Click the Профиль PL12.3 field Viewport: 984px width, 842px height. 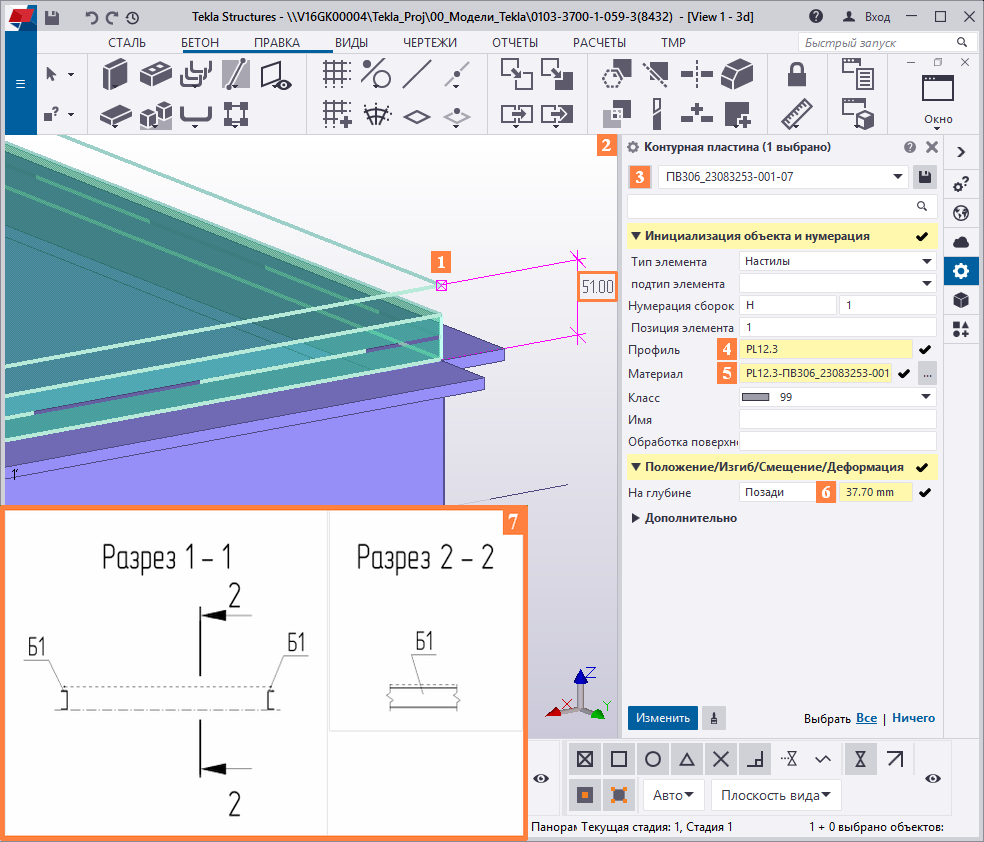pos(826,349)
